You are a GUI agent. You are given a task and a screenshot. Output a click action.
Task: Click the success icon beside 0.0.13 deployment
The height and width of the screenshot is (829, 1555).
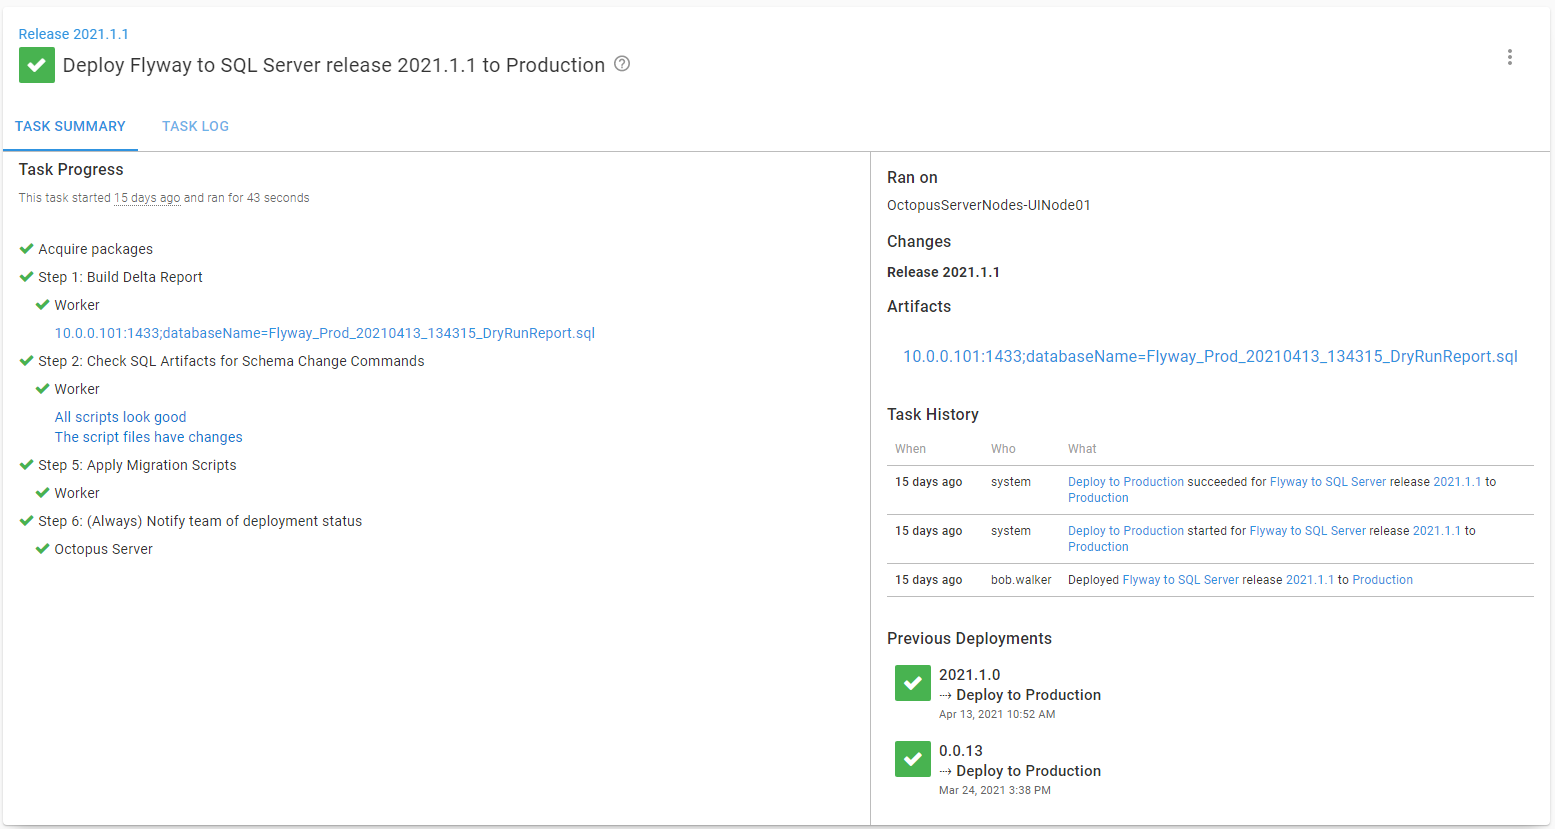tap(912, 759)
